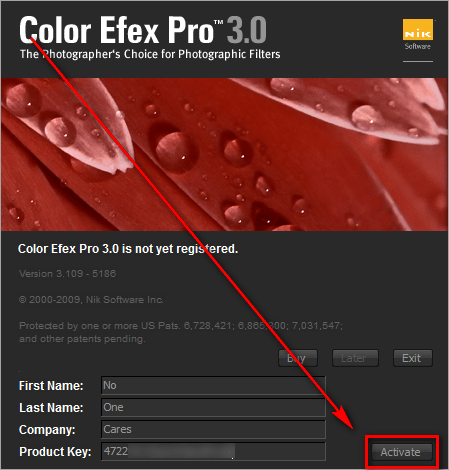The image size is (449, 470).
Task: Click the Activate button
Action: coord(402,452)
